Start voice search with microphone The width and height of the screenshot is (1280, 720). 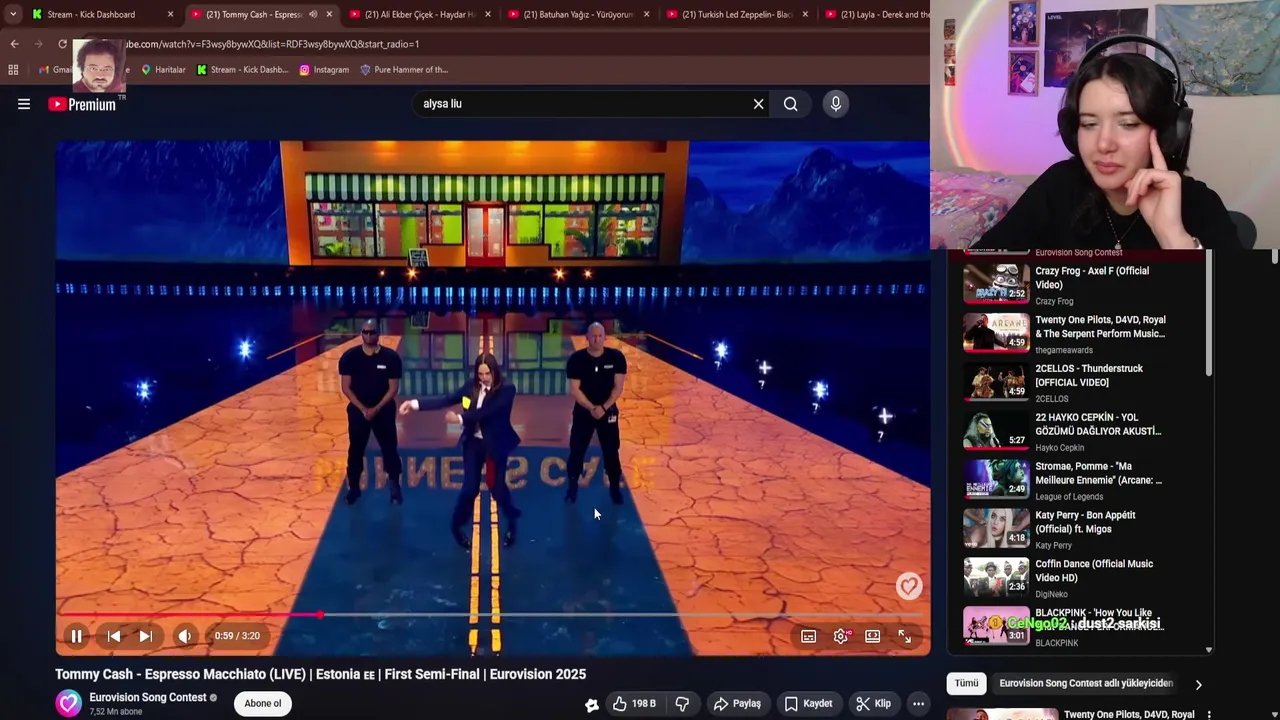point(836,104)
